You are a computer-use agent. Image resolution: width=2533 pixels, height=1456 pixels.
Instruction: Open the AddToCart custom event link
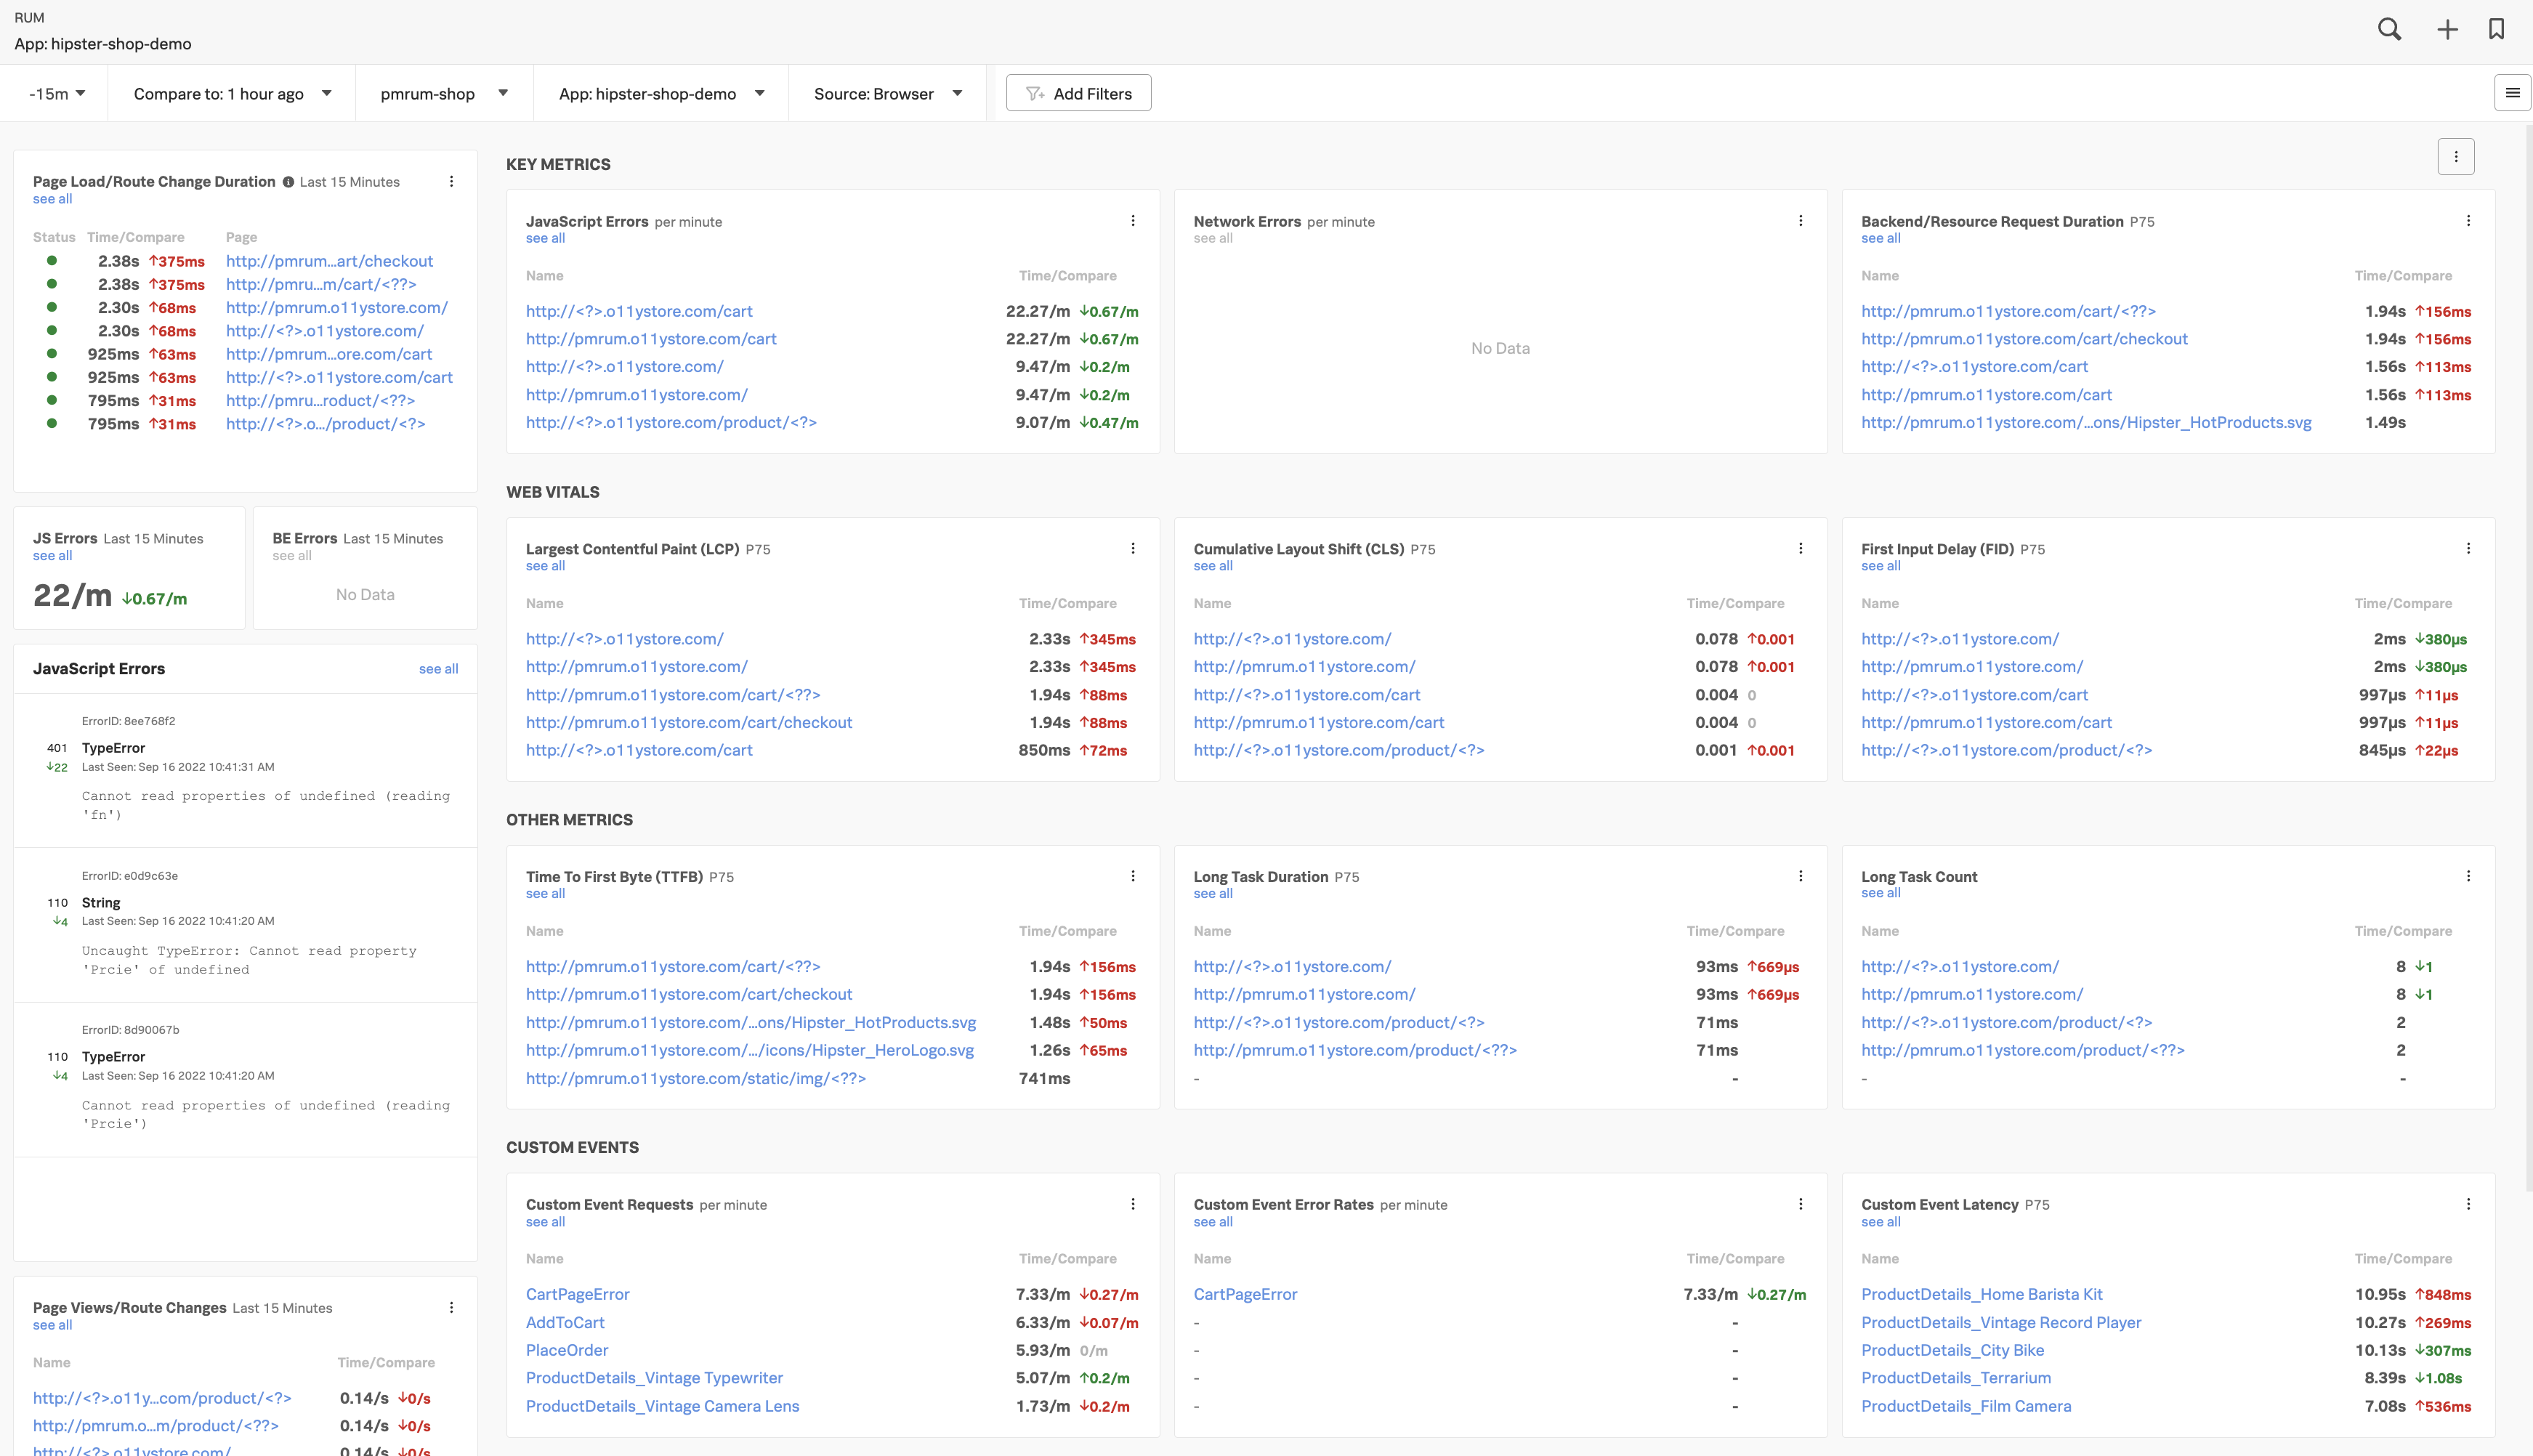565,1322
